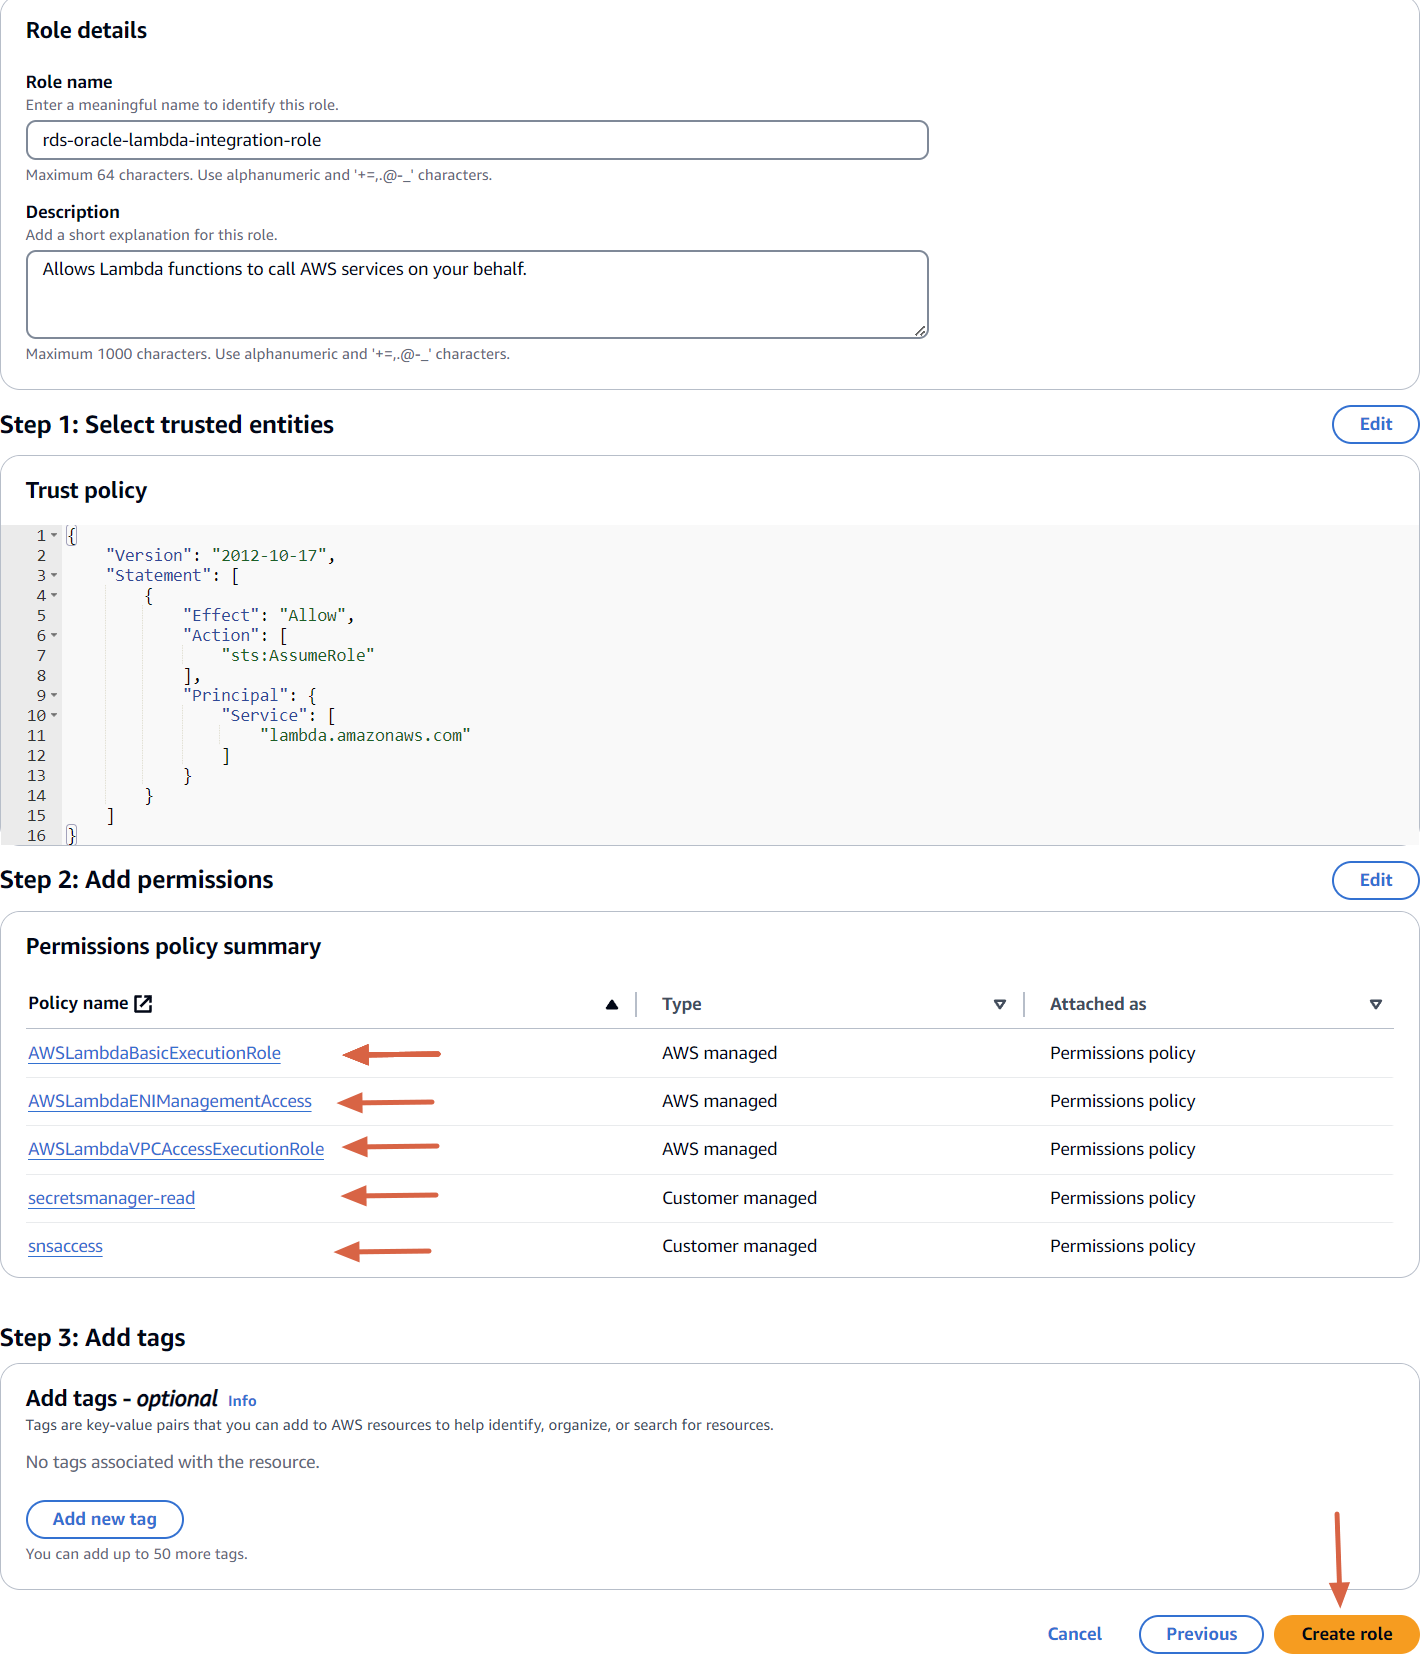
Task: Collapse the Action array fold on line 6
Action: [54, 635]
